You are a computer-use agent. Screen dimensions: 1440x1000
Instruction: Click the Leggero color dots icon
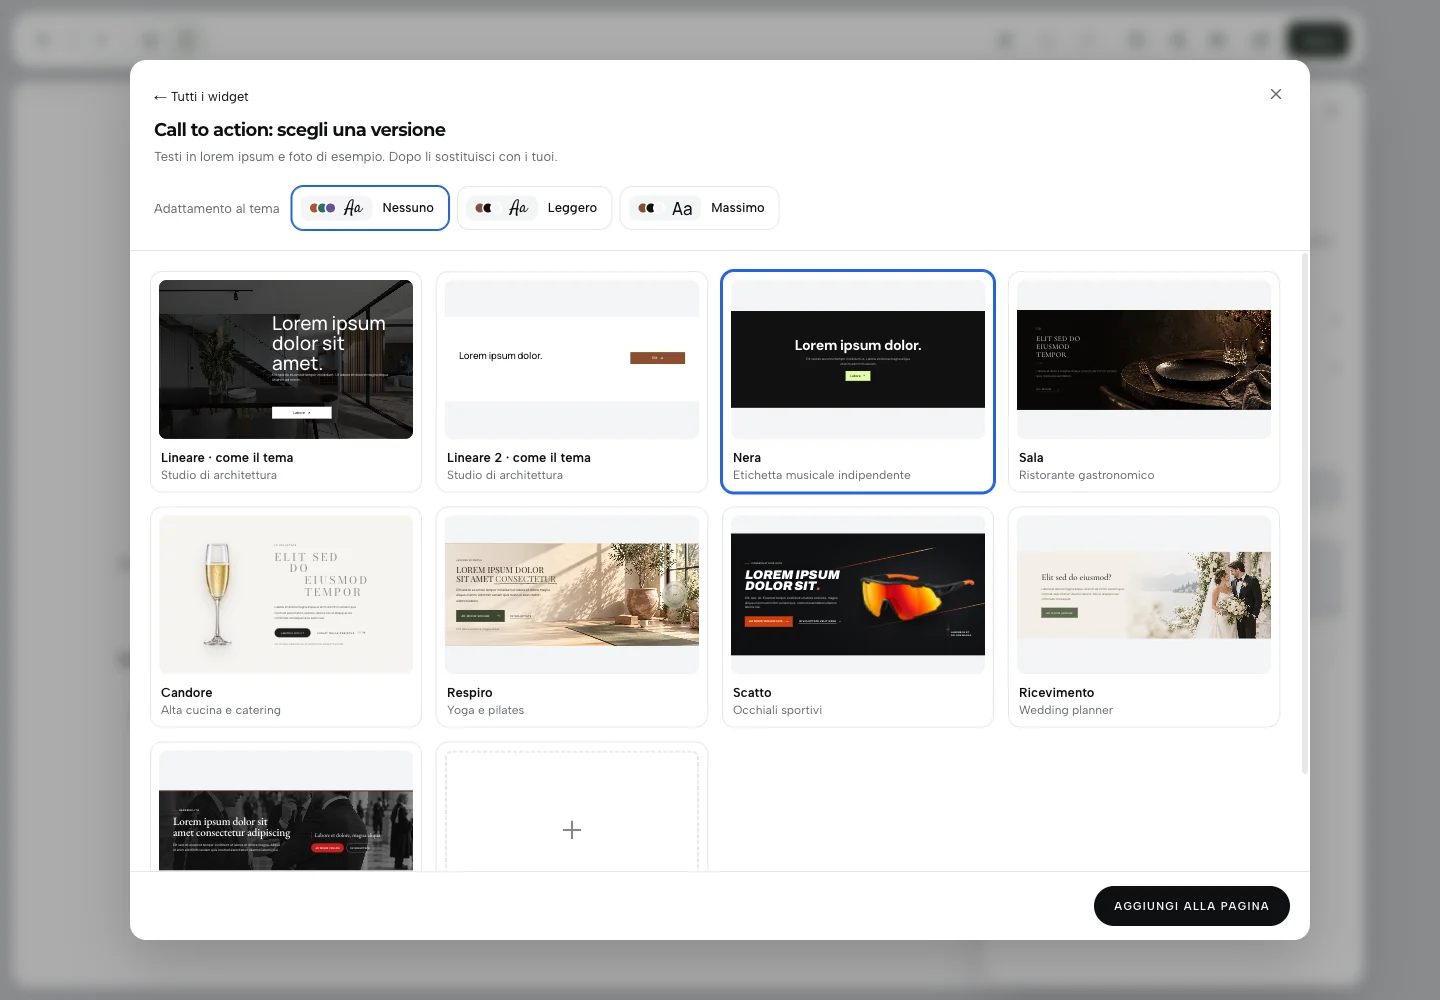(x=484, y=208)
